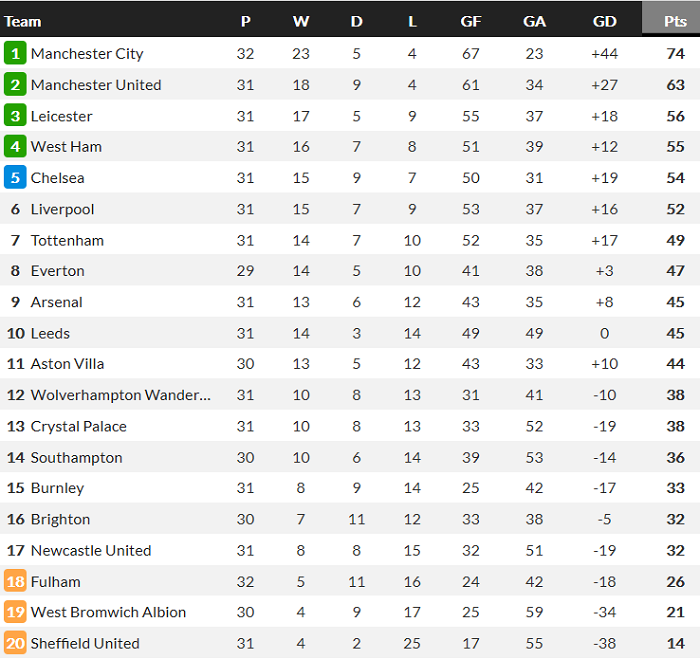Click the Team column header
The image size is (700, 659).
point(23,21)
